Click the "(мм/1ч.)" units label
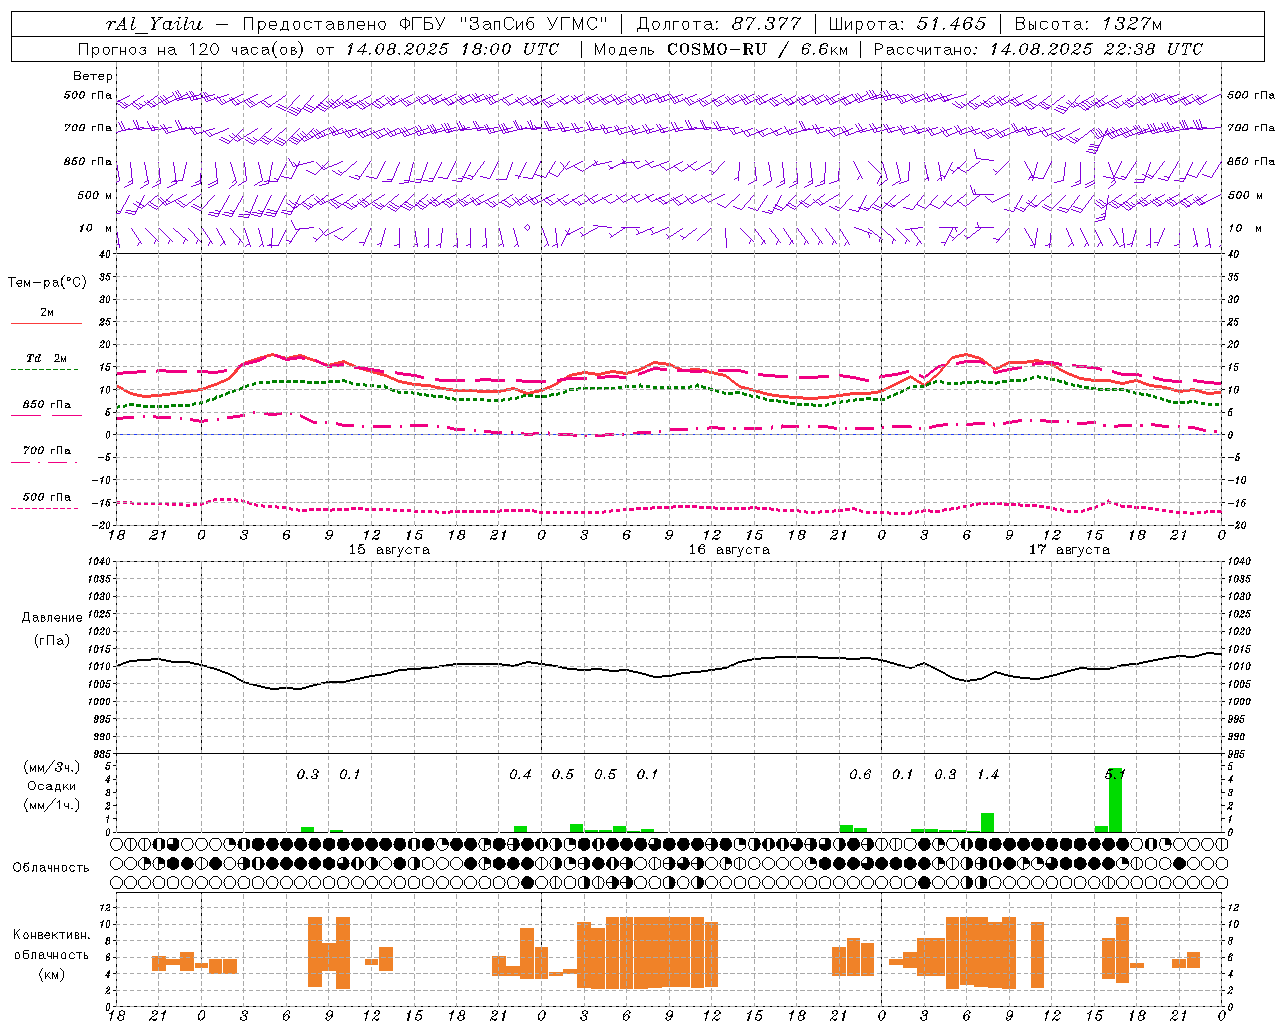Image resolution: width=1280 pixels, height=1024 pixels. (x=52, y=805)
